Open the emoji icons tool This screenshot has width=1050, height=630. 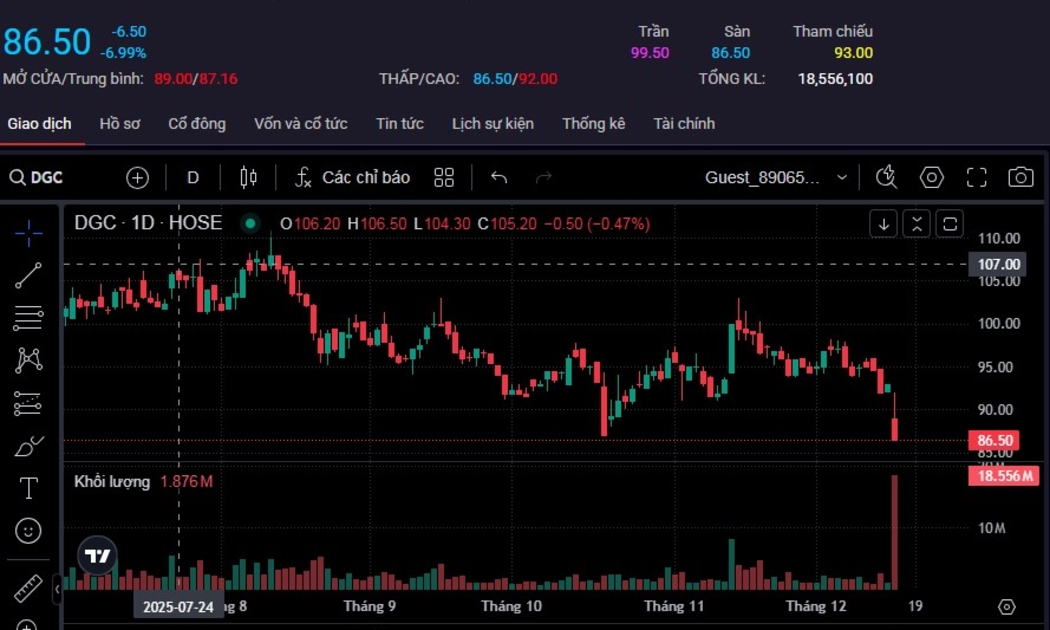pyautogui.click(x=29, y=530)
